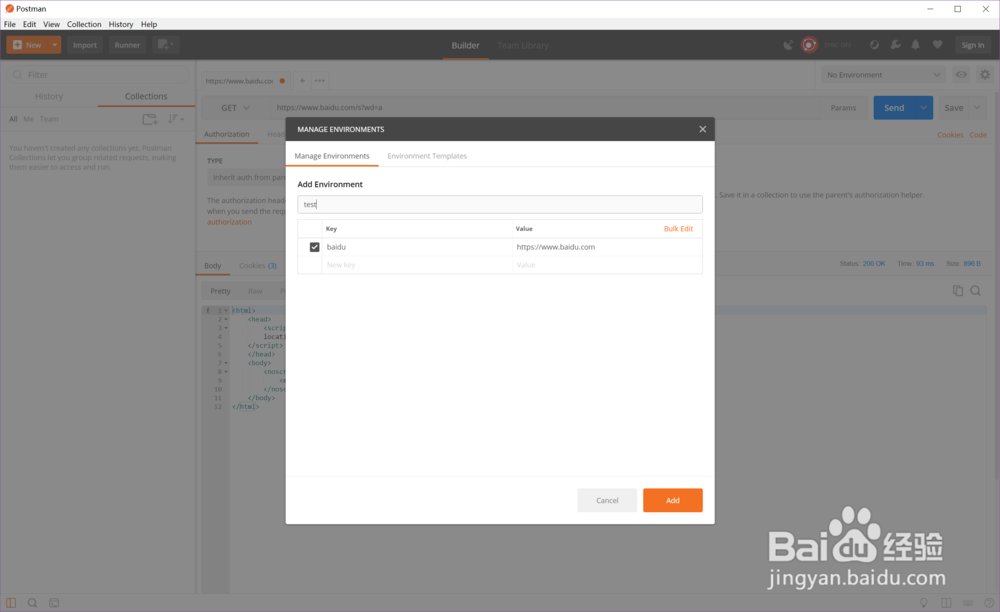Open the Postman console icon
The height and width of the screenshot is (612, 1000).
54,602
